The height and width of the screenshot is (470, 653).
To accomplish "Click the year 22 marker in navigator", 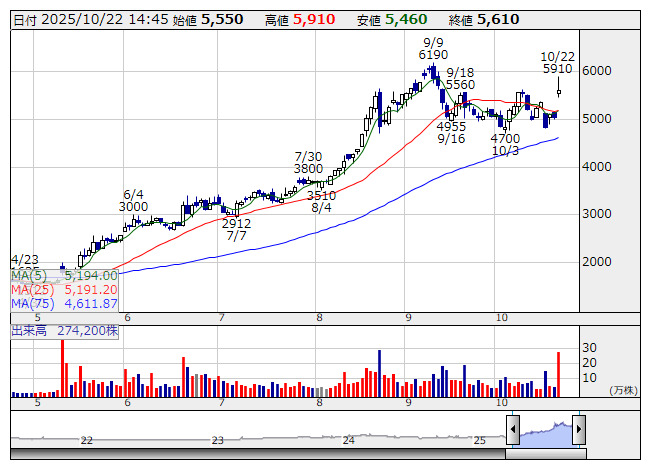I will [x=86, y=440].
